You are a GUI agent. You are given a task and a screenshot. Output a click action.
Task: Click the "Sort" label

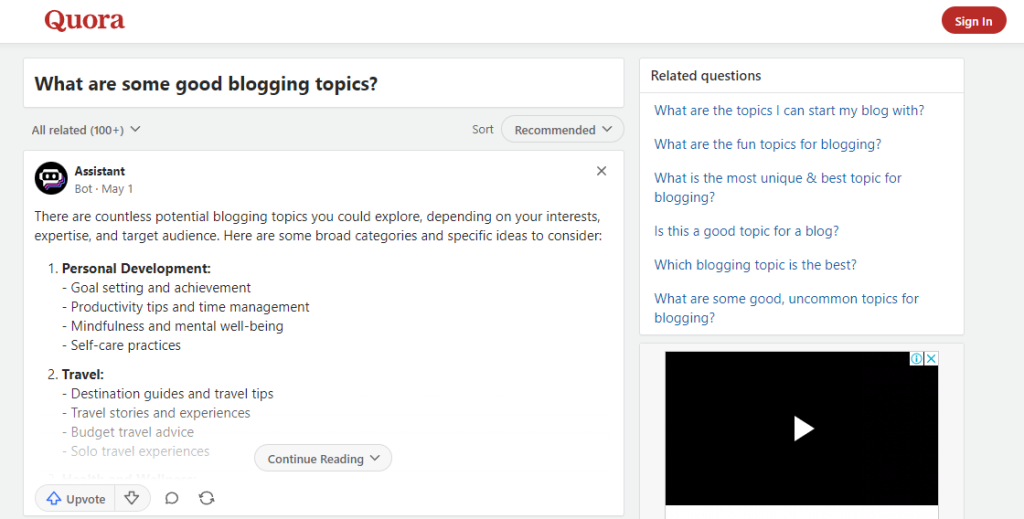click(483, 129)
